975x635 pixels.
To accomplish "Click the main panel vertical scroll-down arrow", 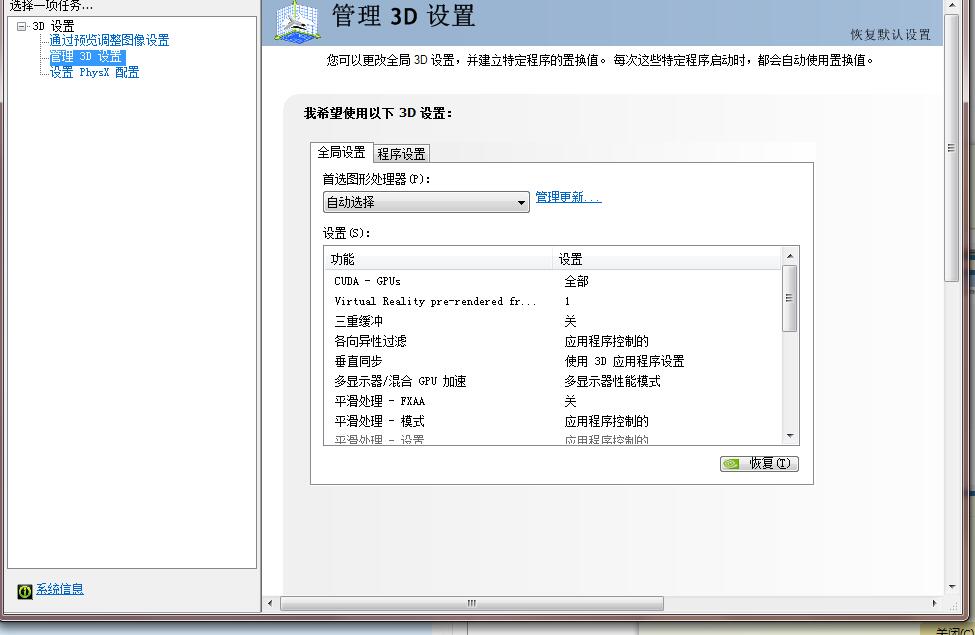I will (x=952, y=587).
